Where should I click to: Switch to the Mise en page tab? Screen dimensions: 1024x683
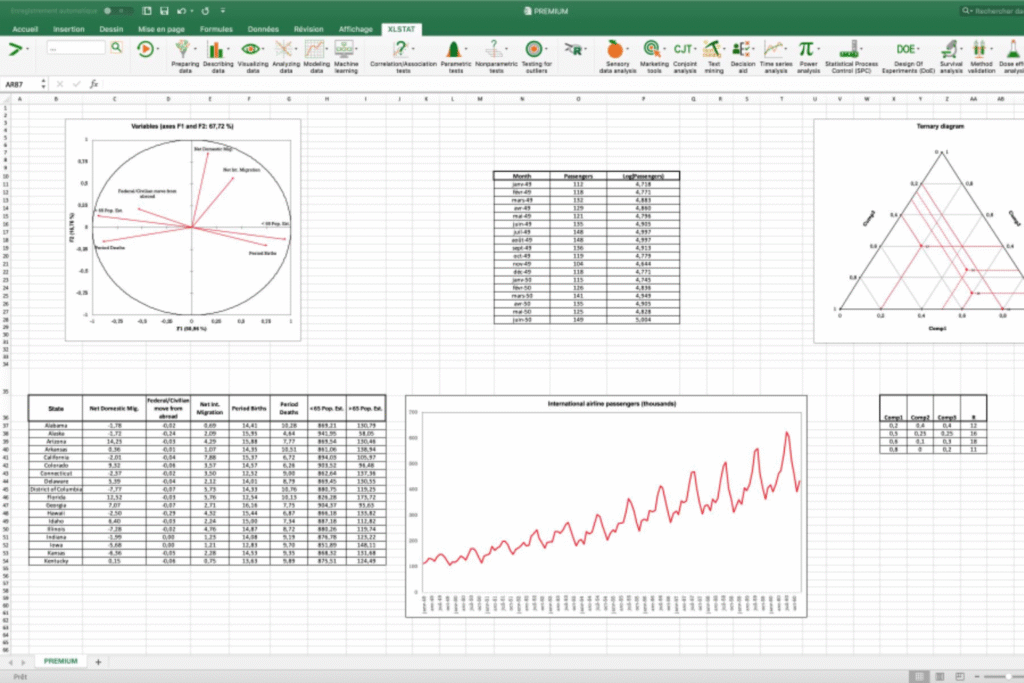[161, 29]
